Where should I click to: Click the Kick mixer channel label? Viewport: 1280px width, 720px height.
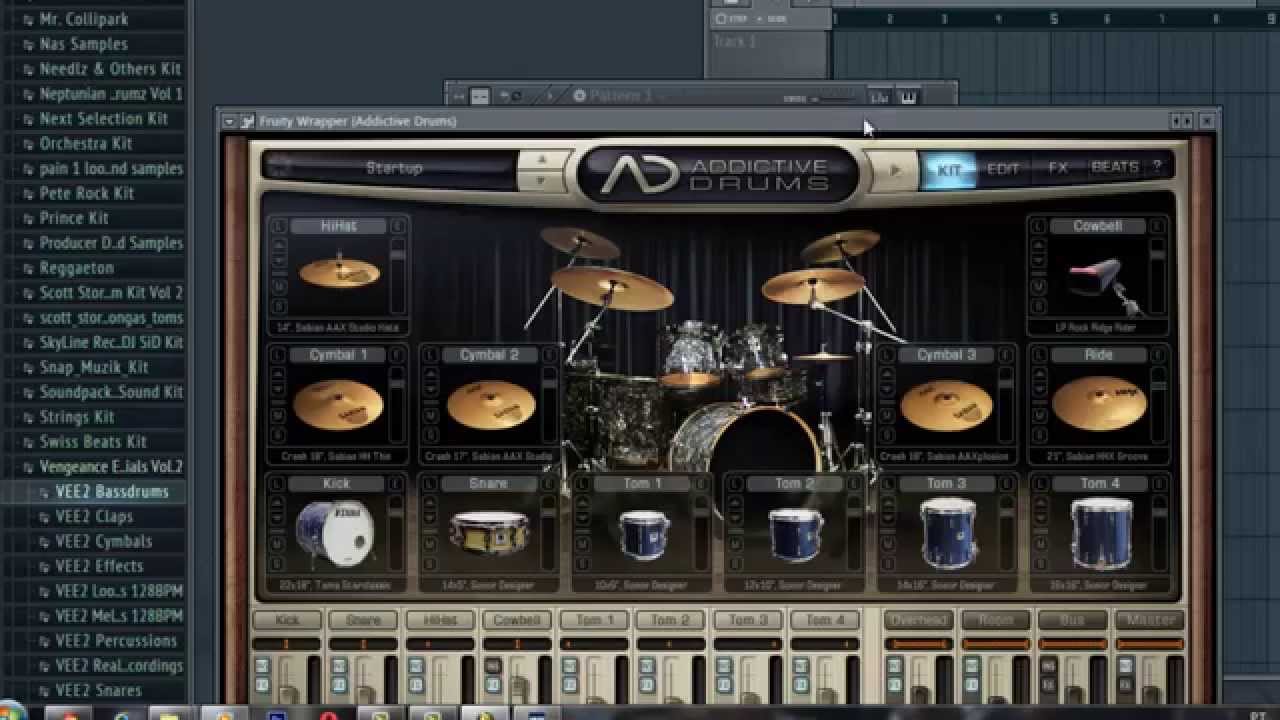click(287, 620)
